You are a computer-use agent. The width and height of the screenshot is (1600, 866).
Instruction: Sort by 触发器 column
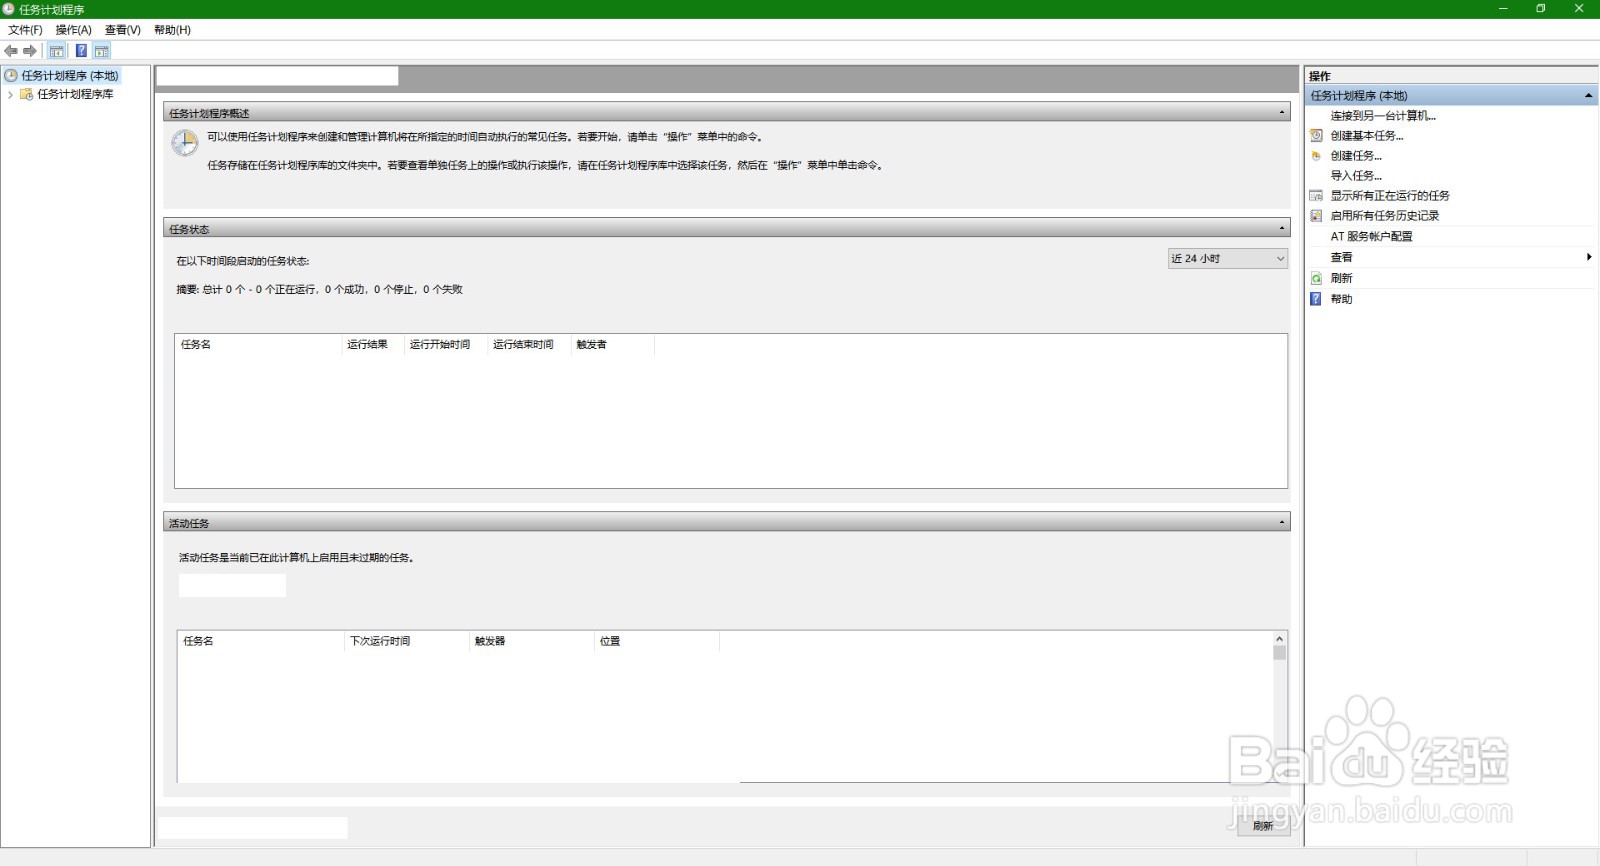[532, 641]
